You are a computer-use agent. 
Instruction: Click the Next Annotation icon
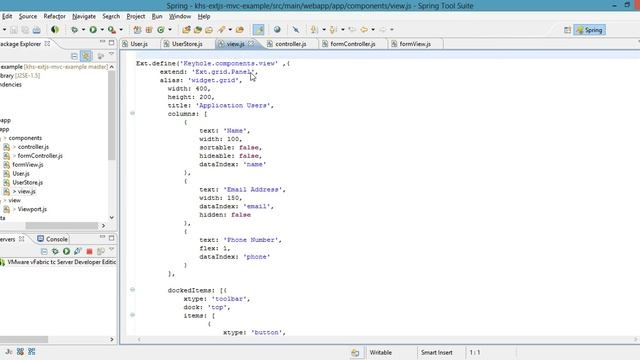pos(314,30)
